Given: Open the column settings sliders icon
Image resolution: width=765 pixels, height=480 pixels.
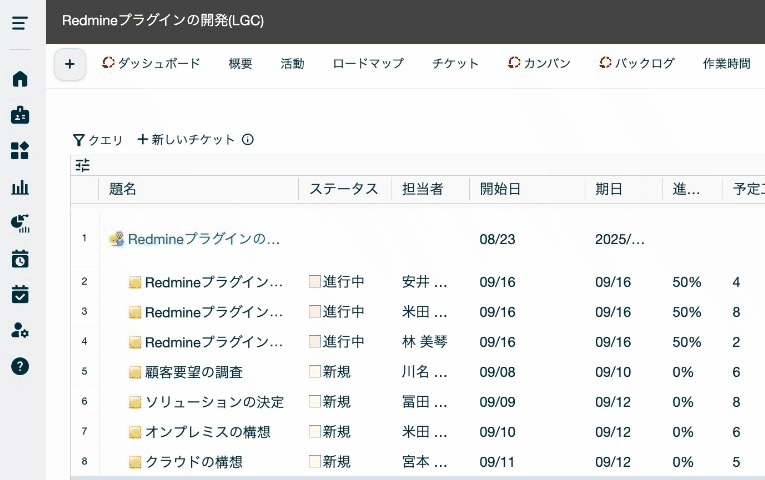Looking at the screenshot, I should [82, 165].
